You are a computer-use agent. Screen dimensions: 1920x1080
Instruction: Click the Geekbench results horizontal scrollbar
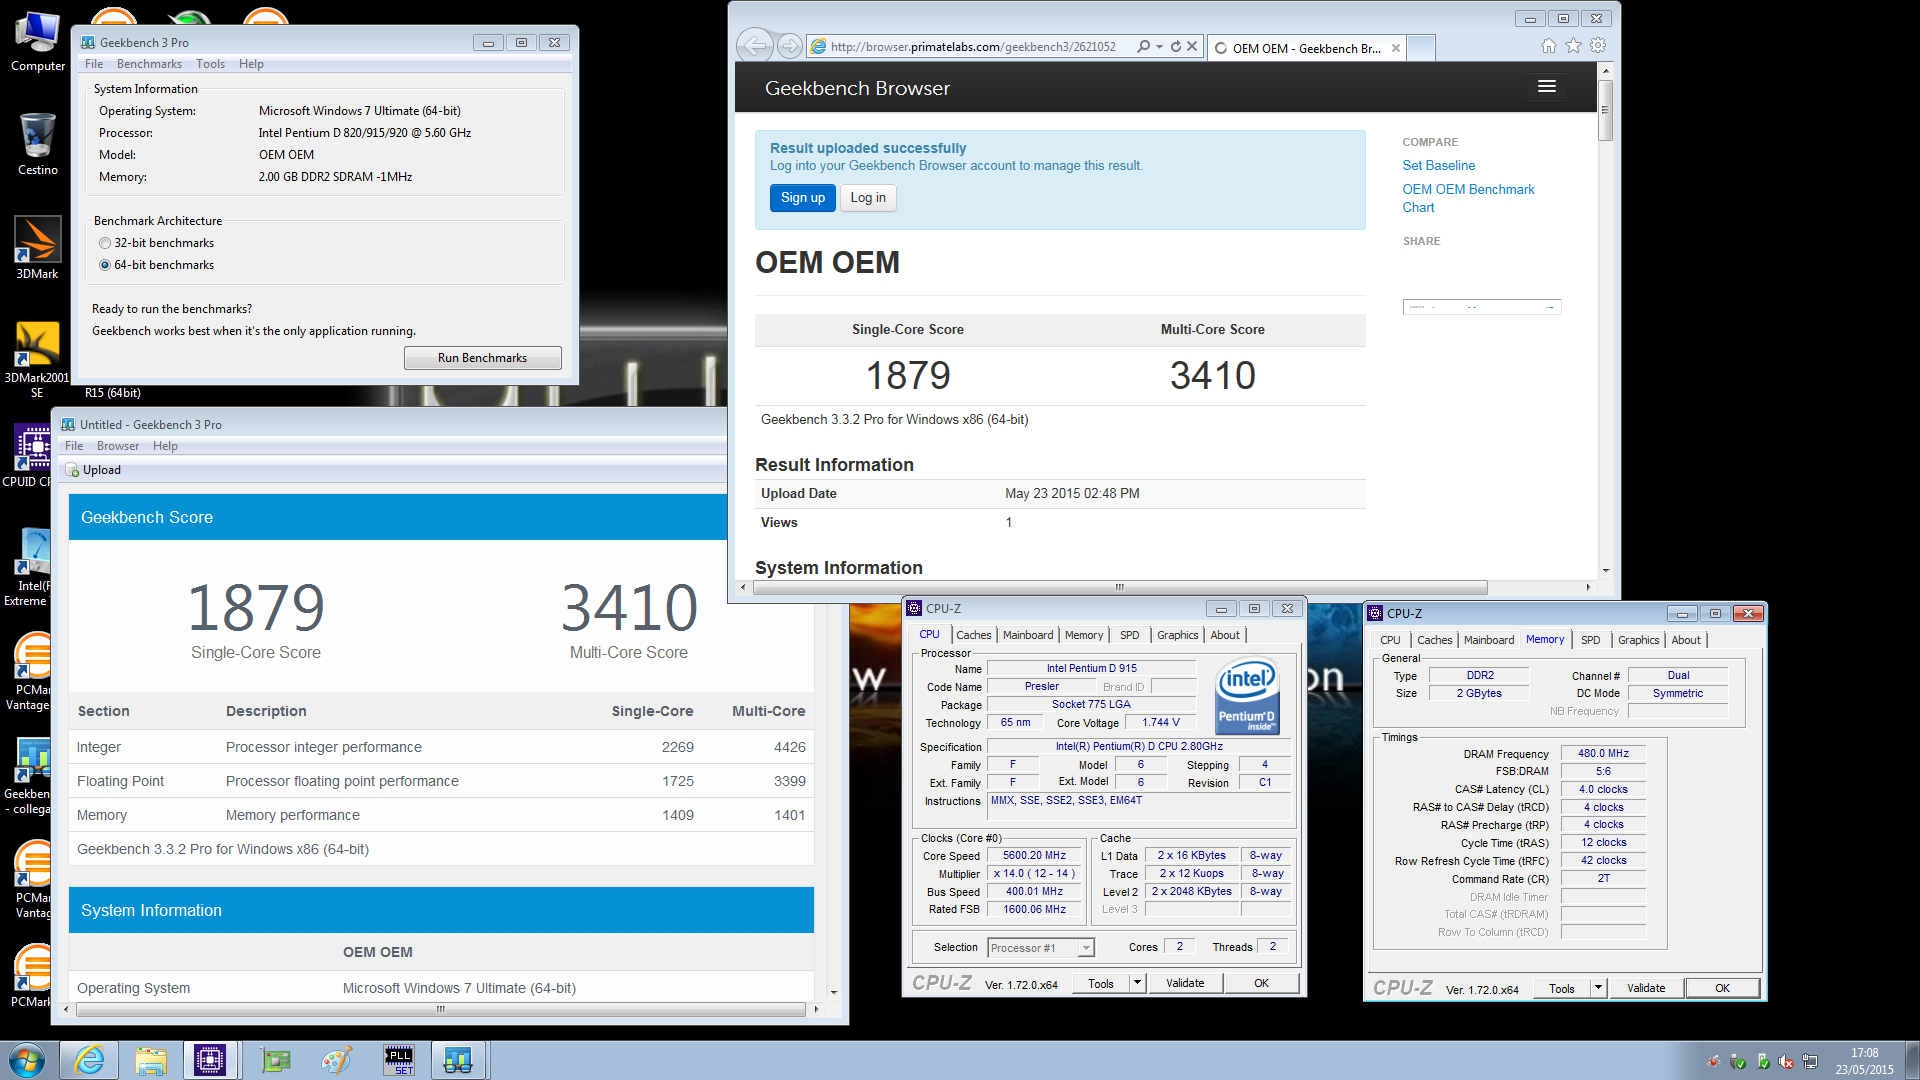tap(440, 1009)
